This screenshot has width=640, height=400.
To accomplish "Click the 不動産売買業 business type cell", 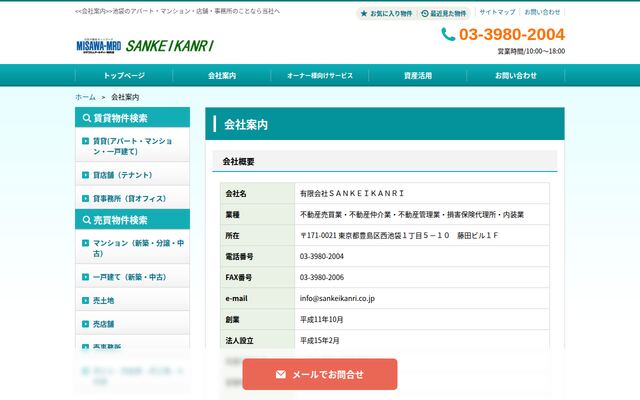I will [x=422, y=214].
